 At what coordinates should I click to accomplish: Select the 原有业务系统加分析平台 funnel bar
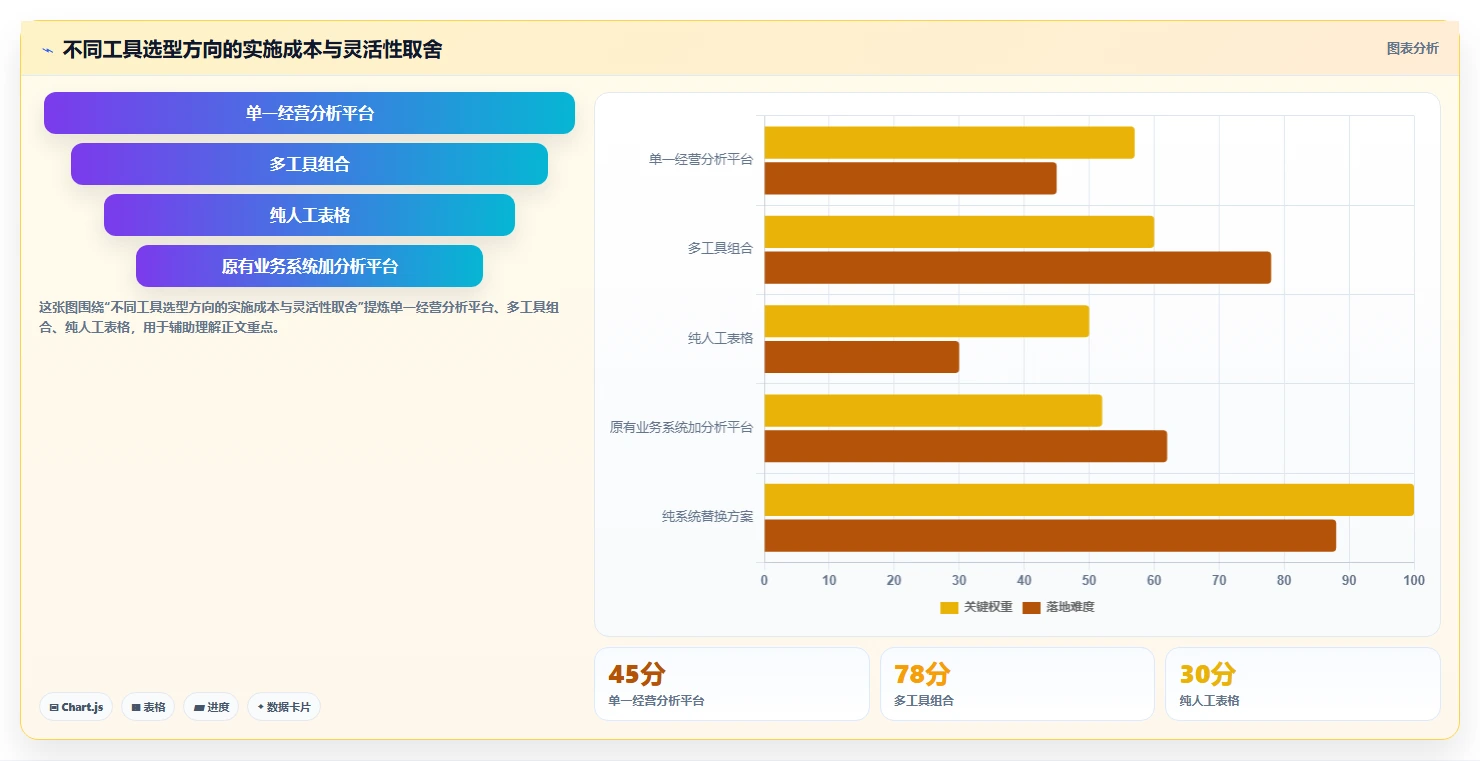[309, 266]
